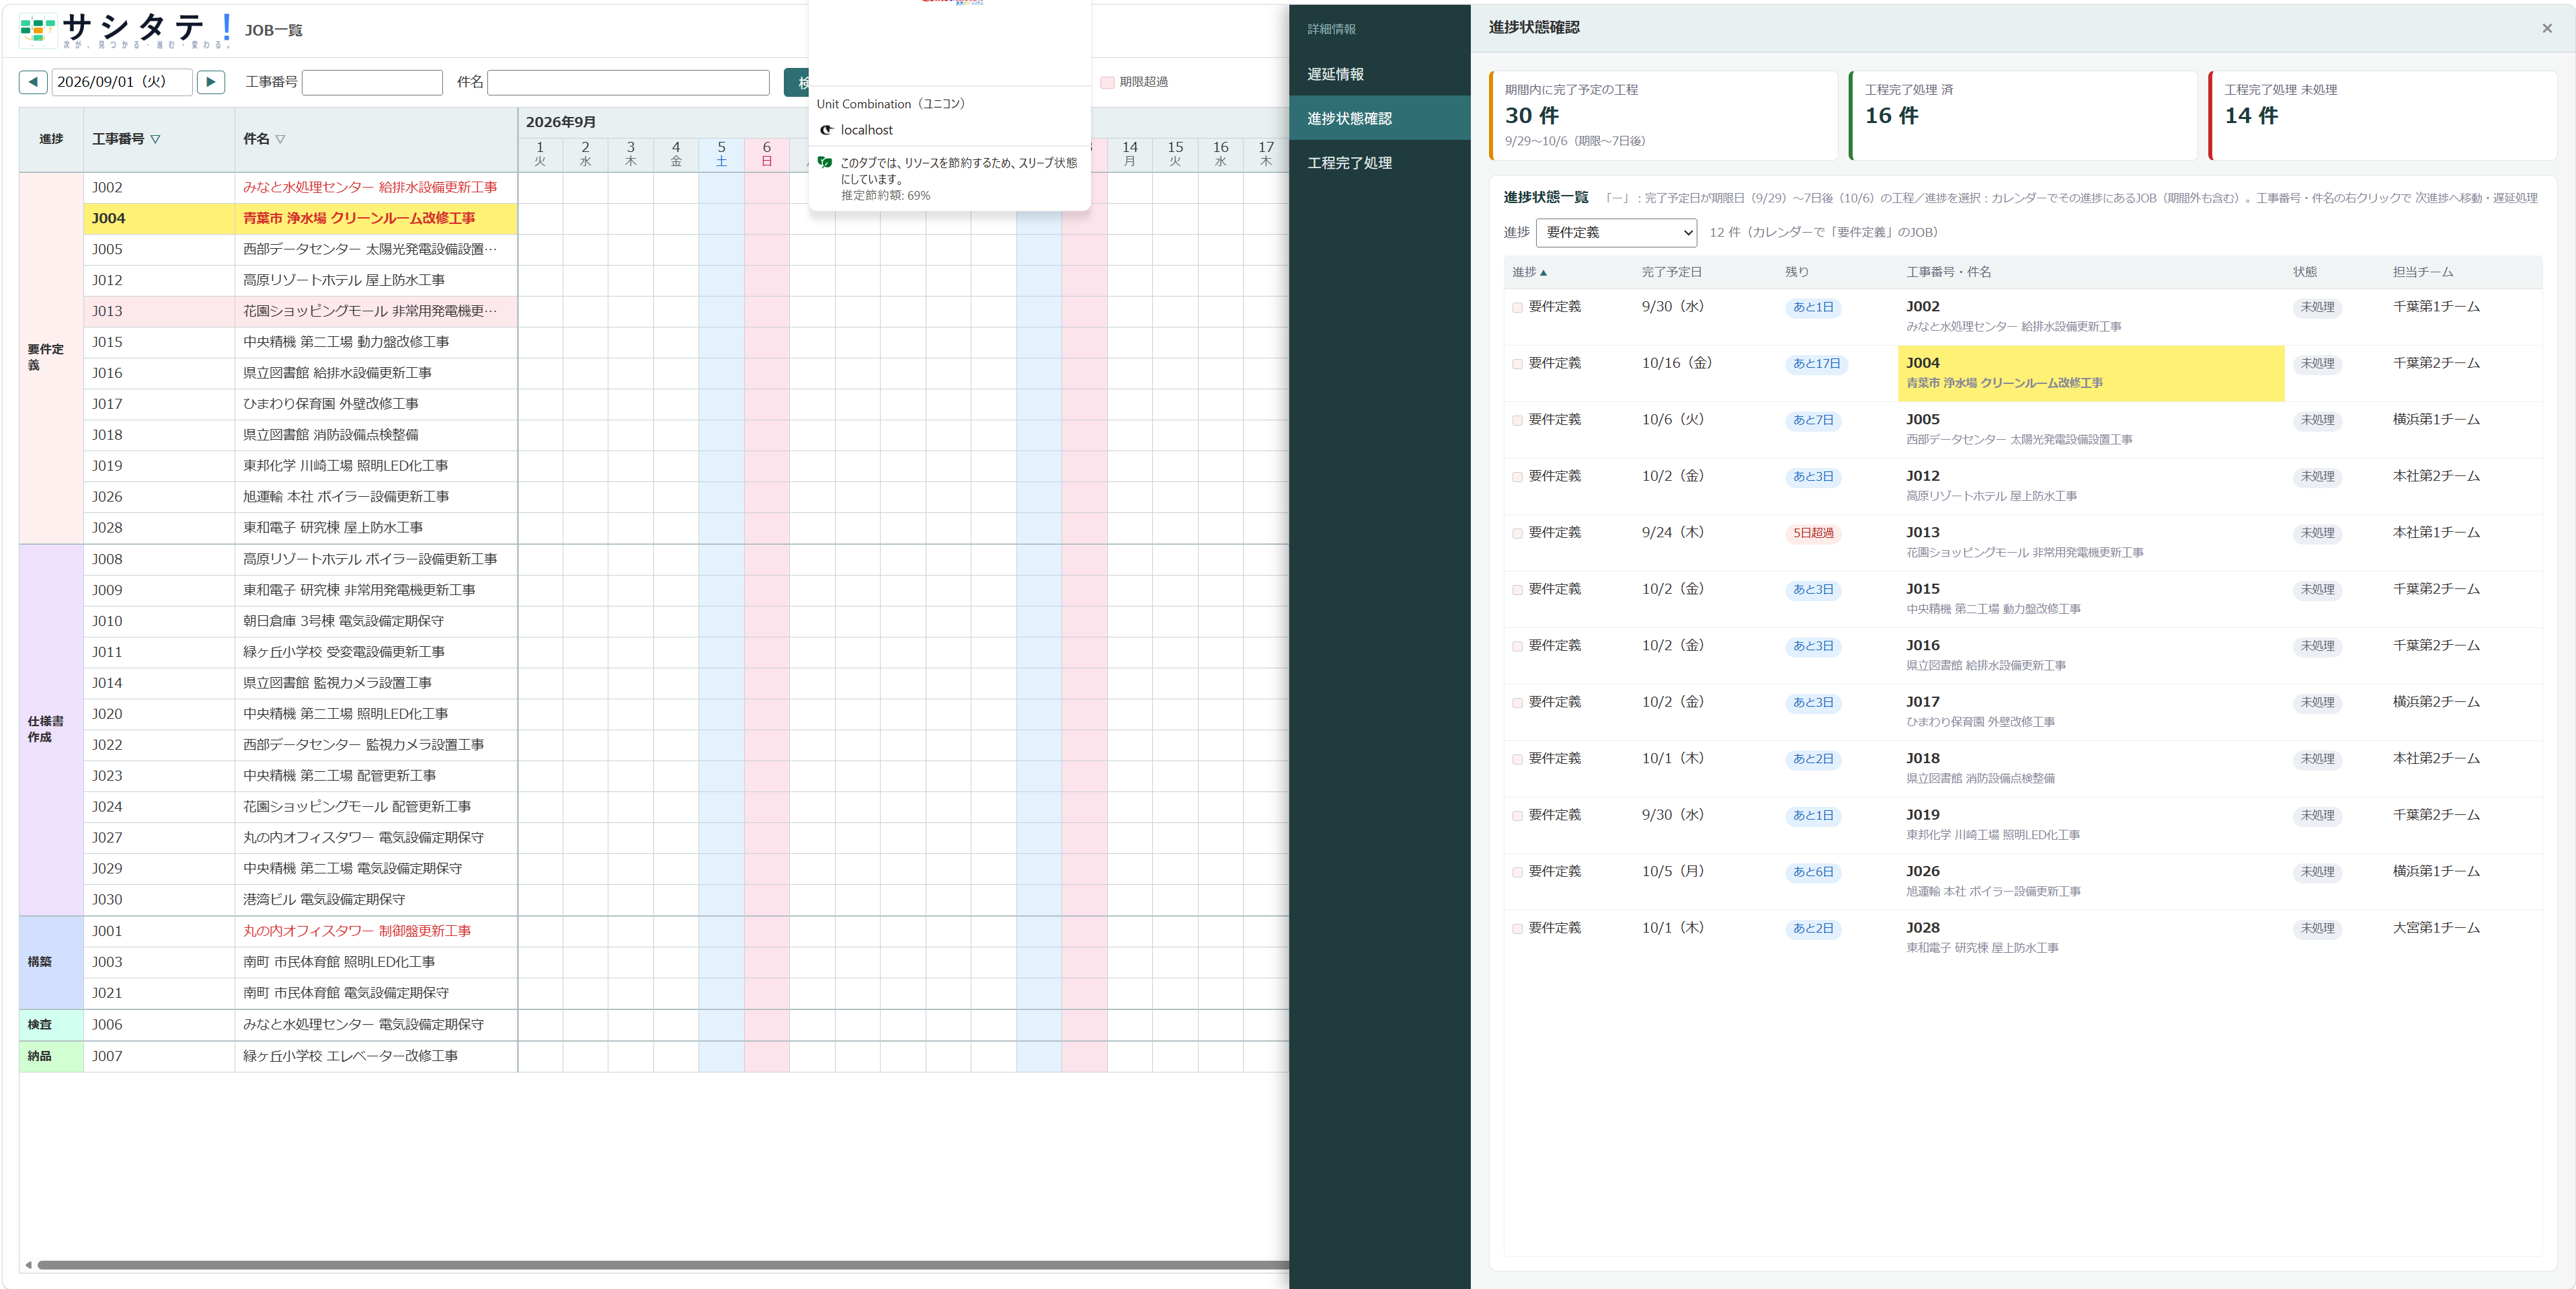
Task: Toggle the J002 row checkbox
Action: pos(1517,308)
